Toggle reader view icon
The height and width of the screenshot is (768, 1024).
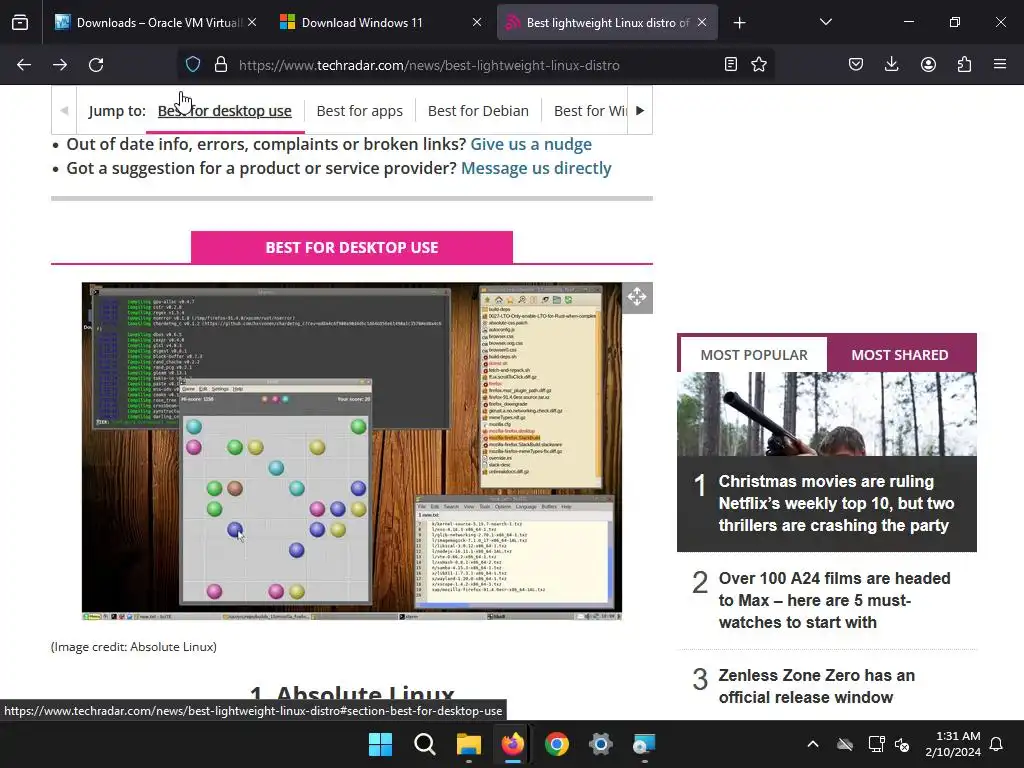pos(731,65)
